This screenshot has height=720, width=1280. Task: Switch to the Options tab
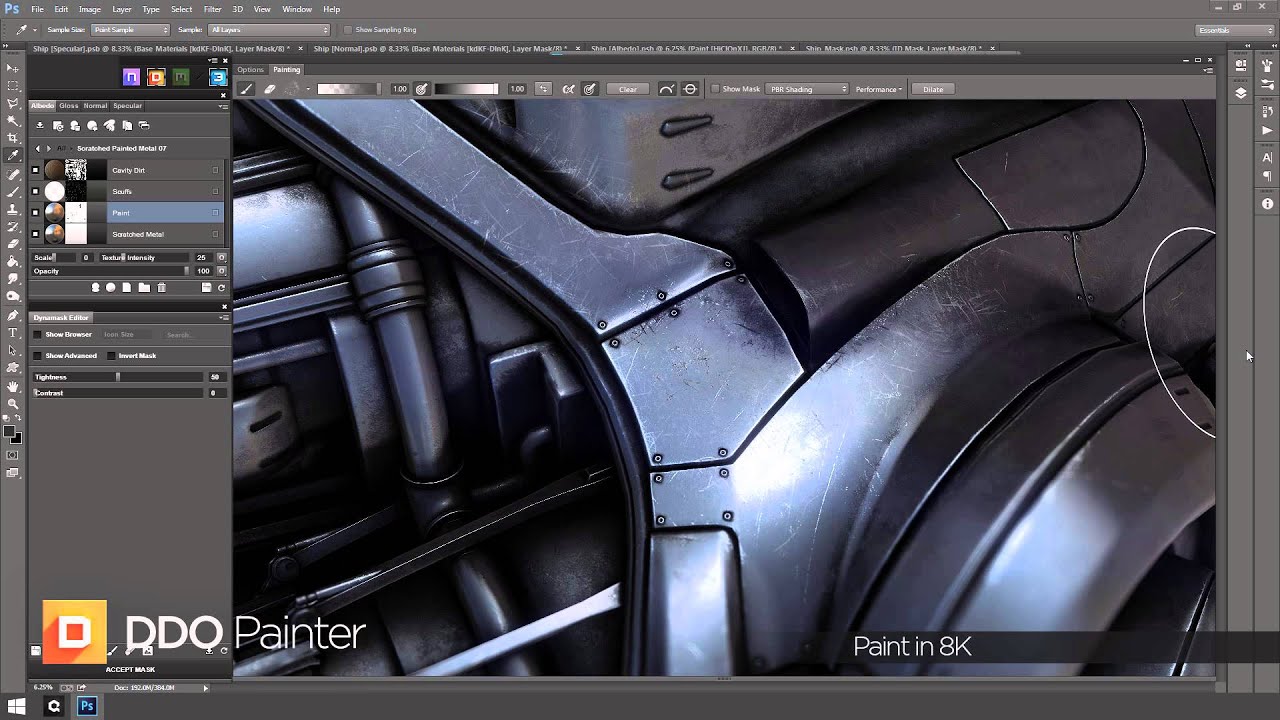[250, 69]
